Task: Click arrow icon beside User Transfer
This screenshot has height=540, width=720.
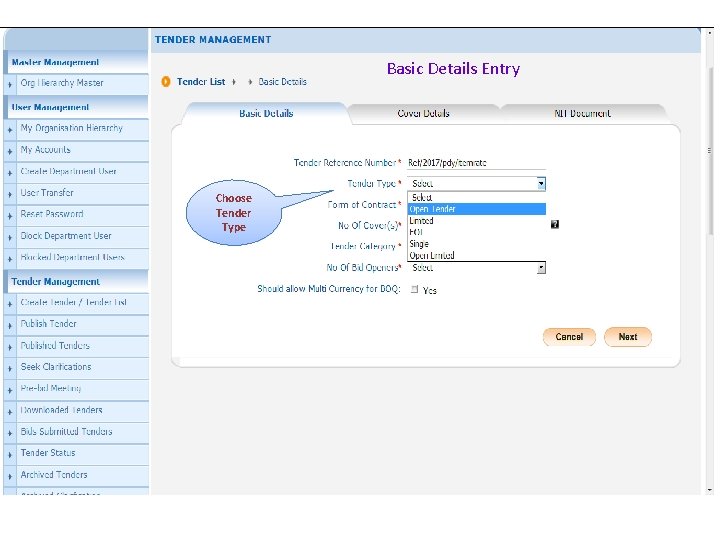Action: (10, 195)
